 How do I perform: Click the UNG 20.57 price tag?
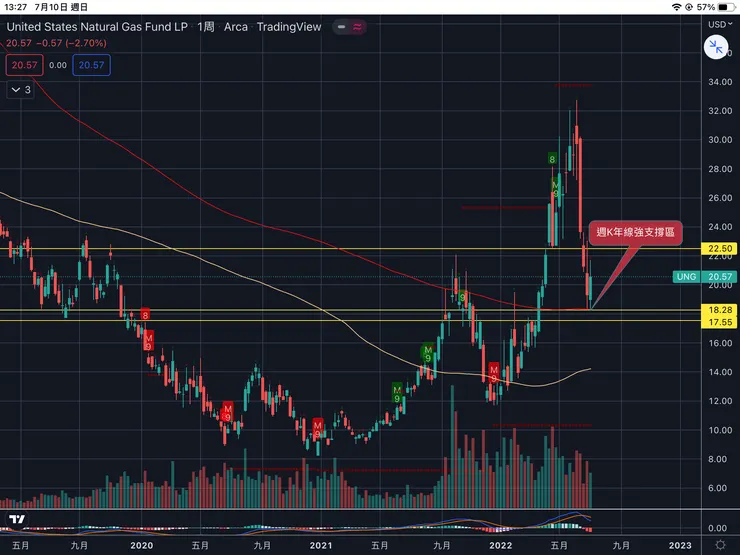(705, 277)
